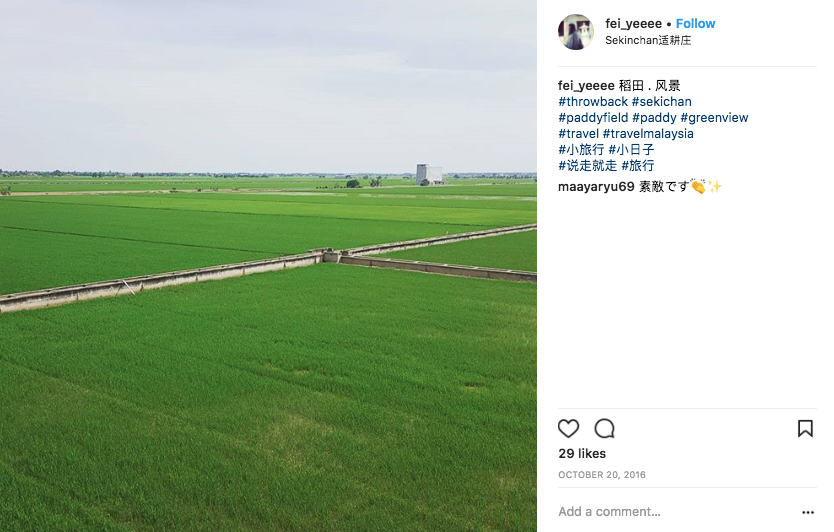This screenshot has width=834, height=532.
Task: Click the paddy field photo
Action: pos(268,266)
